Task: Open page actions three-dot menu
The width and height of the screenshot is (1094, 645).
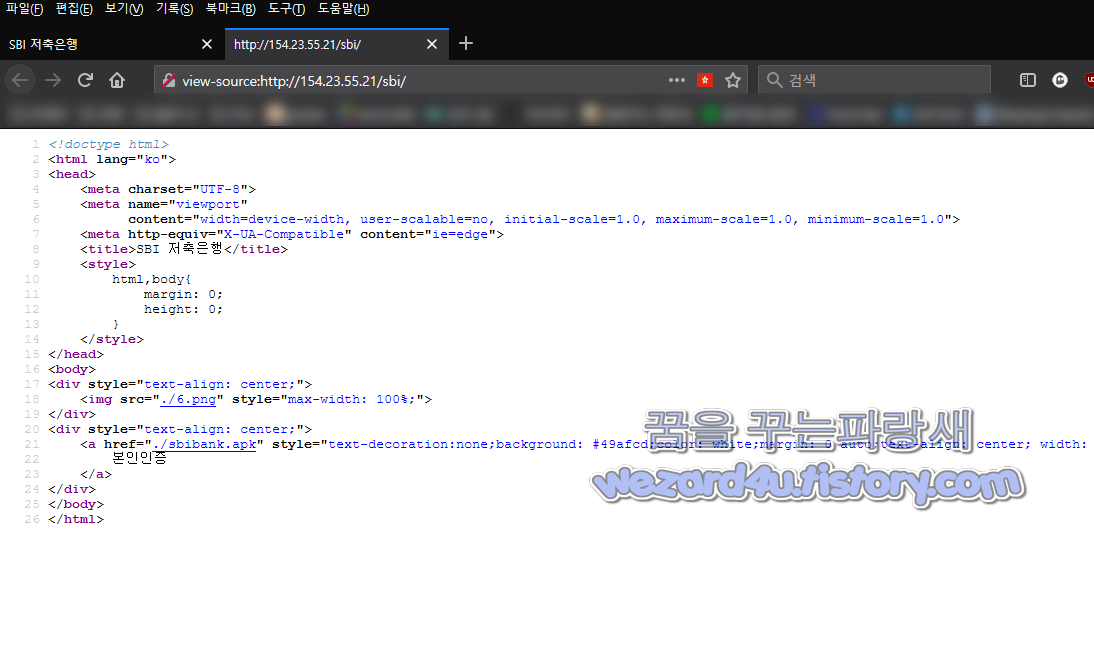Action: coord(677,80)
